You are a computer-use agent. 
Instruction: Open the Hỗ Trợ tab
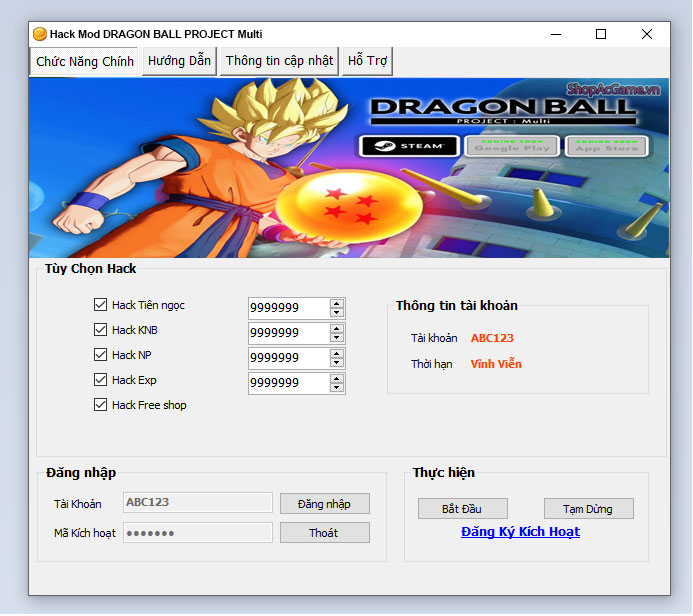point(367,61)
